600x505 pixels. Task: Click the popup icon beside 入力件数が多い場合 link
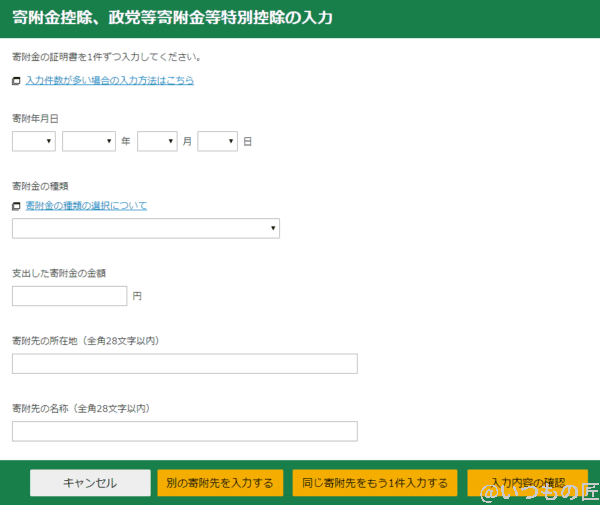16,81
